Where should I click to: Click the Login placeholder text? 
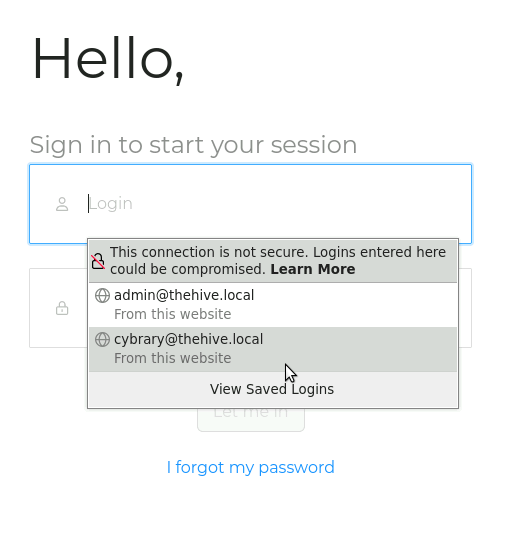(111, 204)
